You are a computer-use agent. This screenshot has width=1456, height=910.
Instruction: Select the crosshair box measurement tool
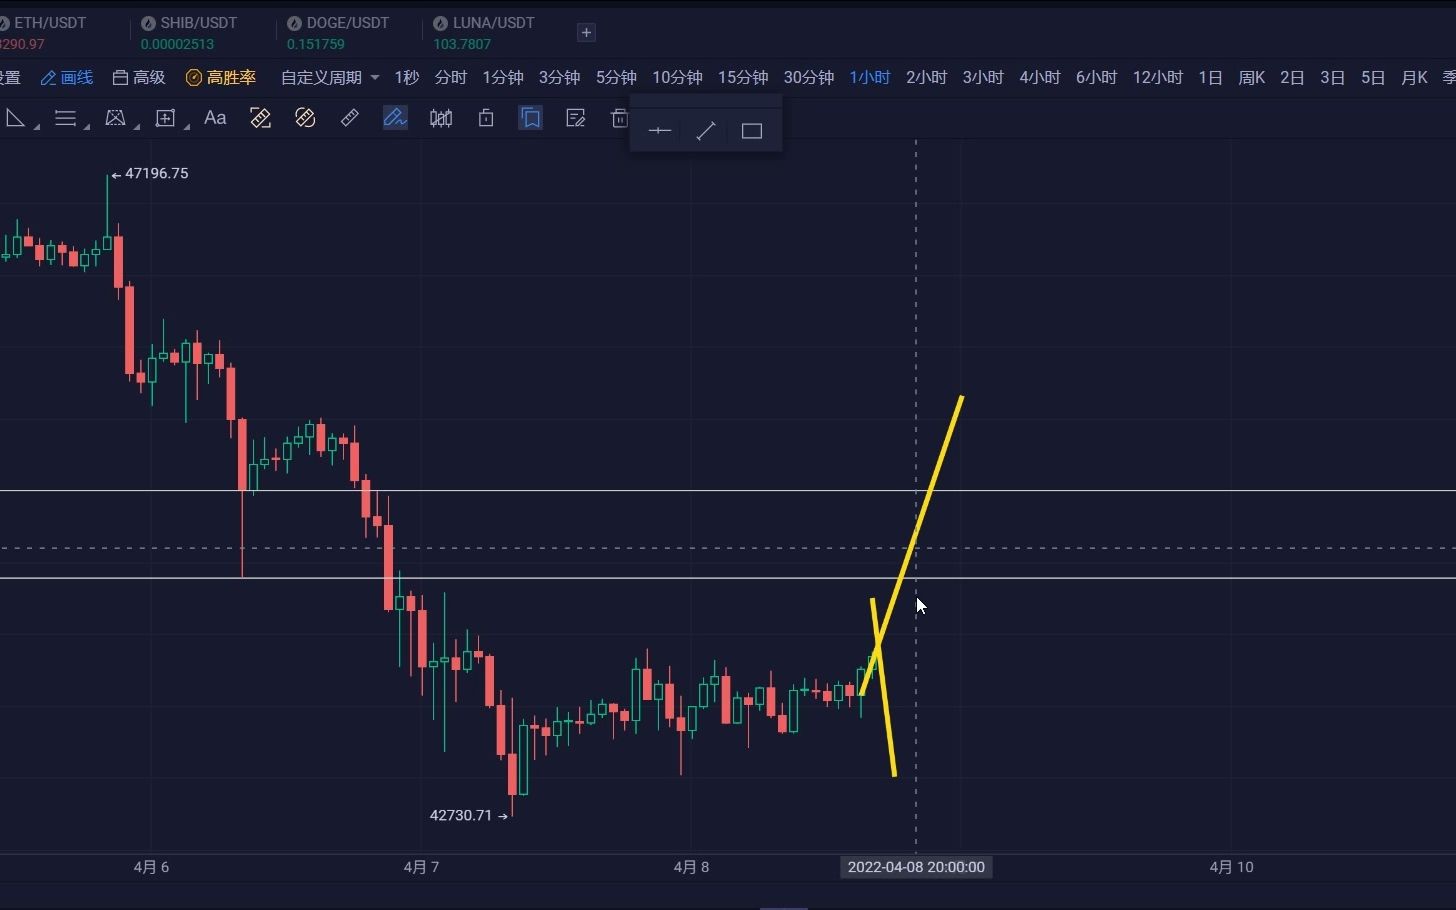[x=165, y=118]
